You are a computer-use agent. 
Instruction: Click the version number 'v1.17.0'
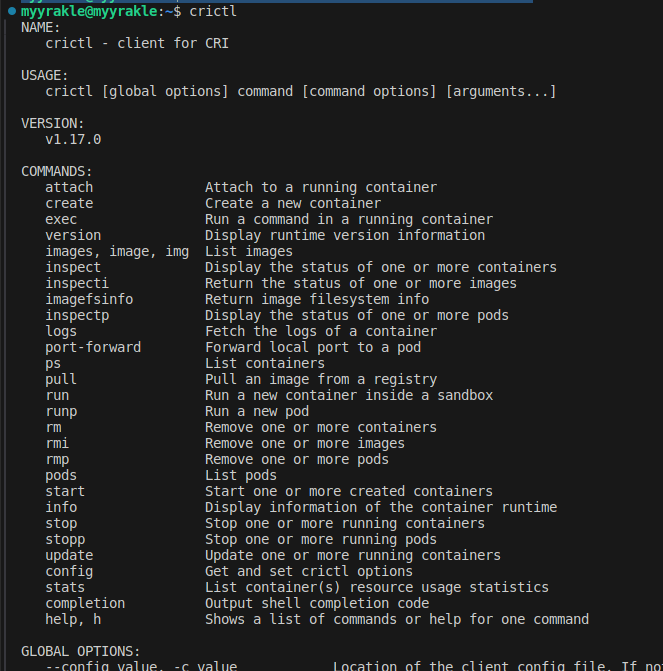[73, 140]
